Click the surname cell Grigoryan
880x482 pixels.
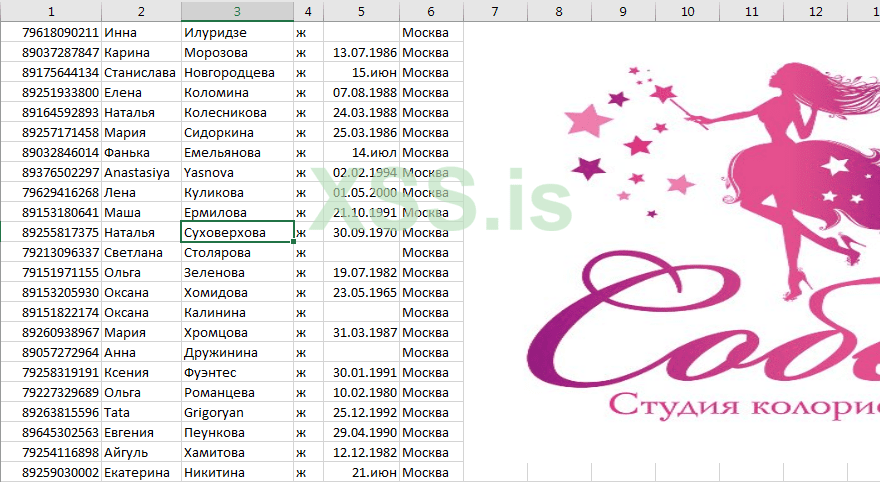click(237, 412)
